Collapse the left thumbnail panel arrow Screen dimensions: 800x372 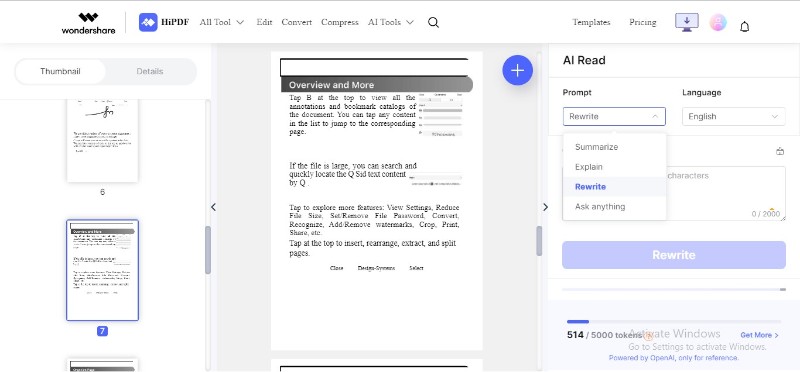point(213,207)
